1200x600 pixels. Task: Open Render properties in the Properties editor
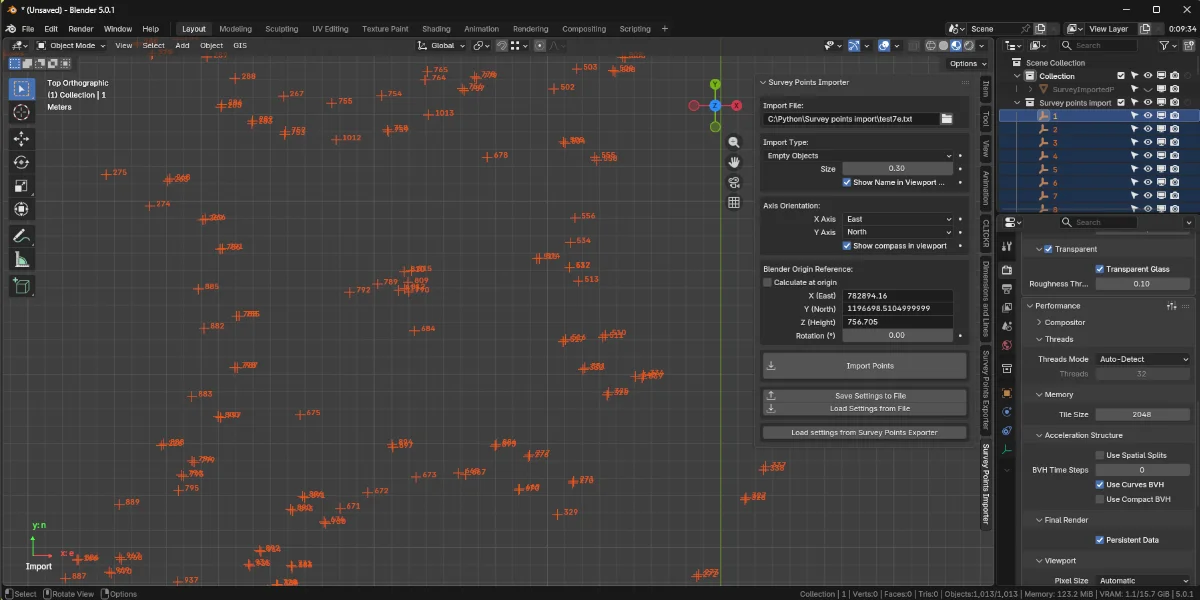1007,269
